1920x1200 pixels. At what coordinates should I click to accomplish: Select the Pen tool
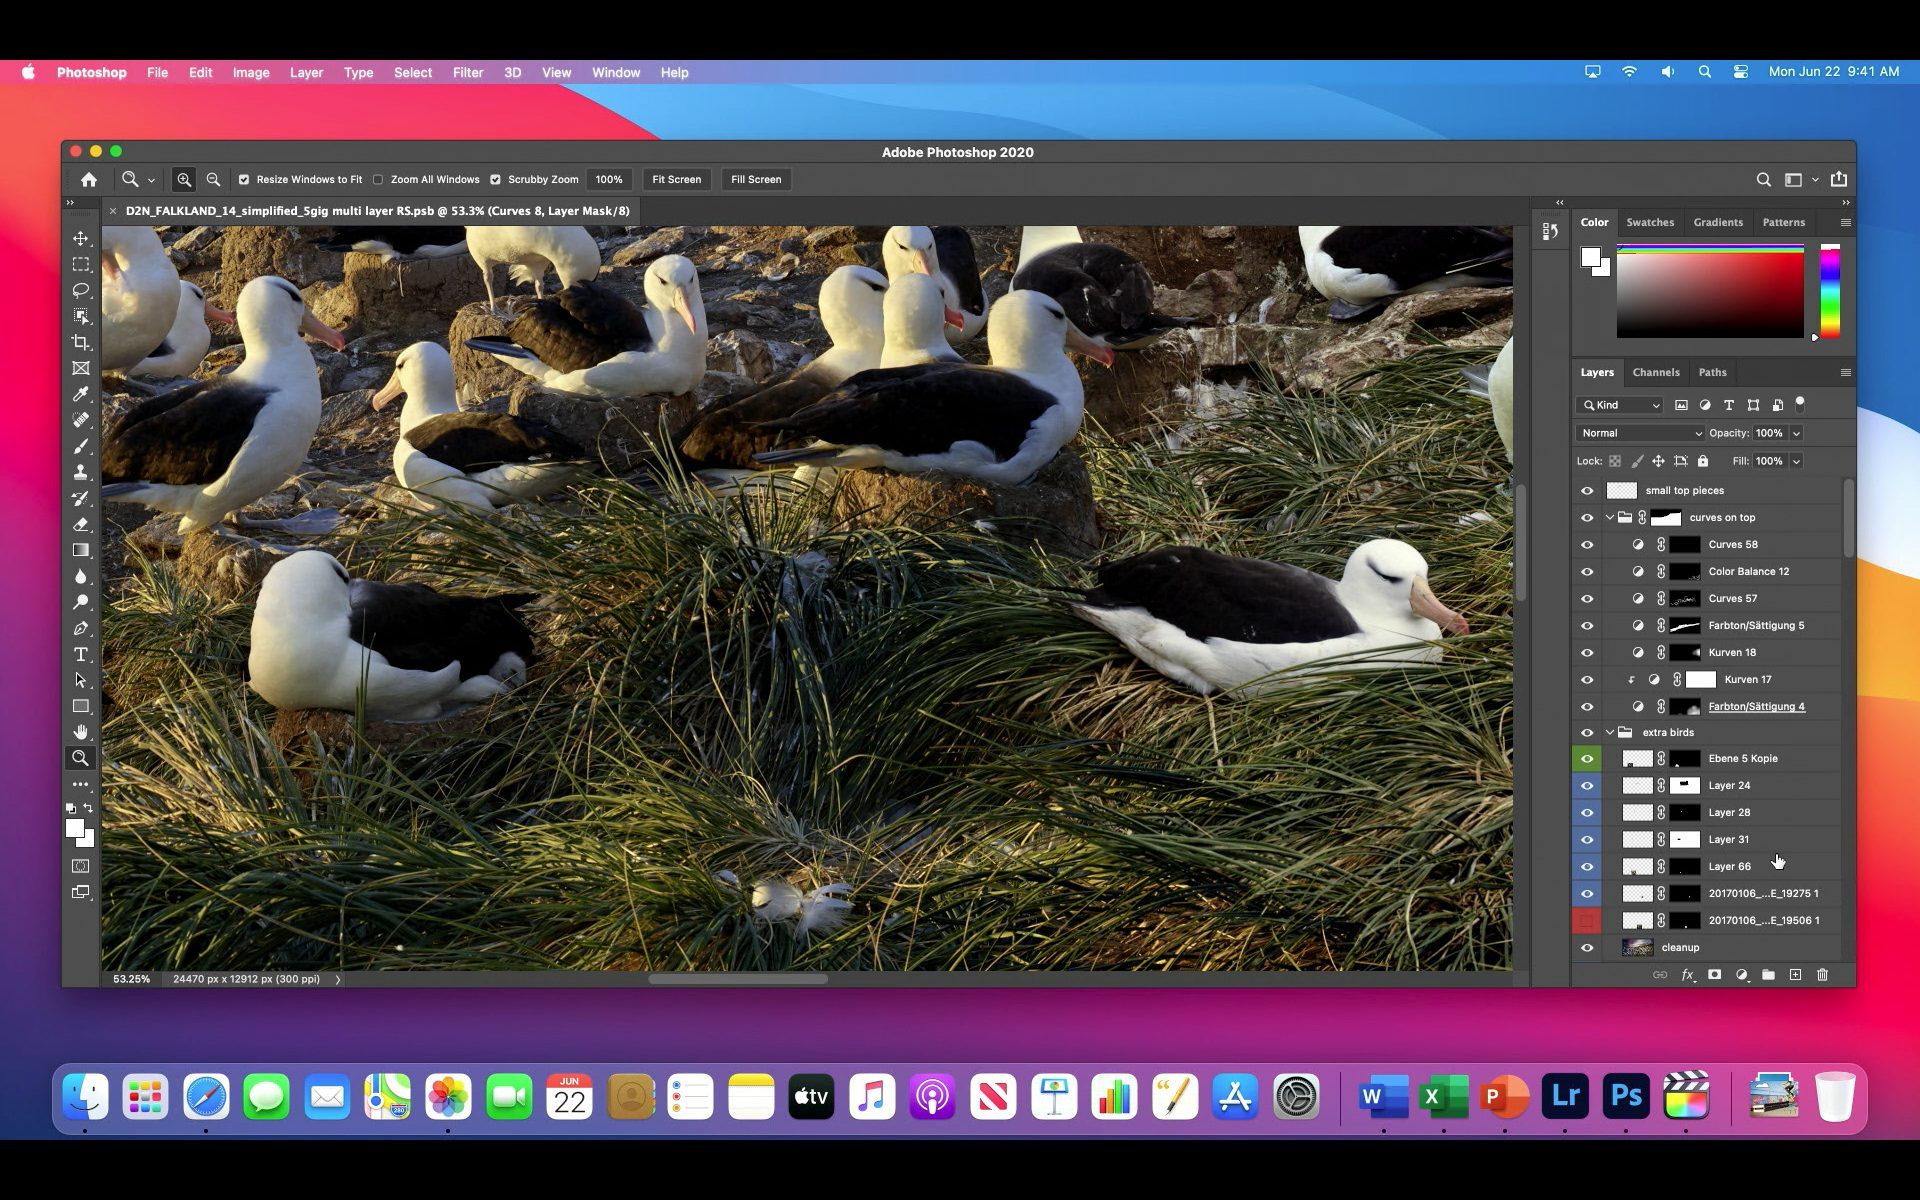click(x=81, y=628)
